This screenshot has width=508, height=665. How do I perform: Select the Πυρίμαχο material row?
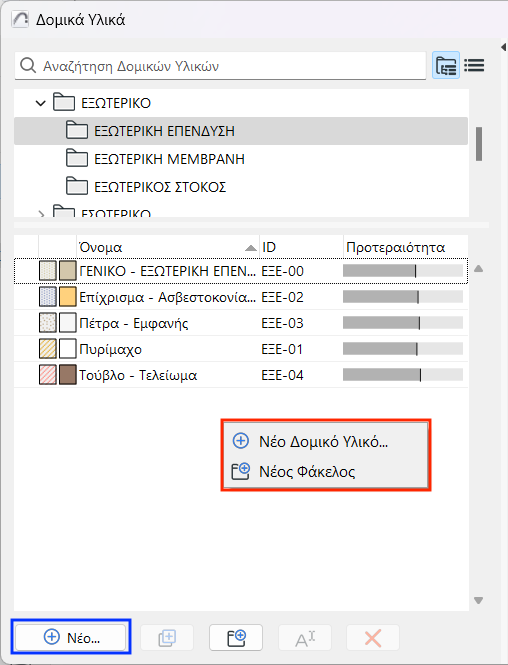tap(241, 349)
